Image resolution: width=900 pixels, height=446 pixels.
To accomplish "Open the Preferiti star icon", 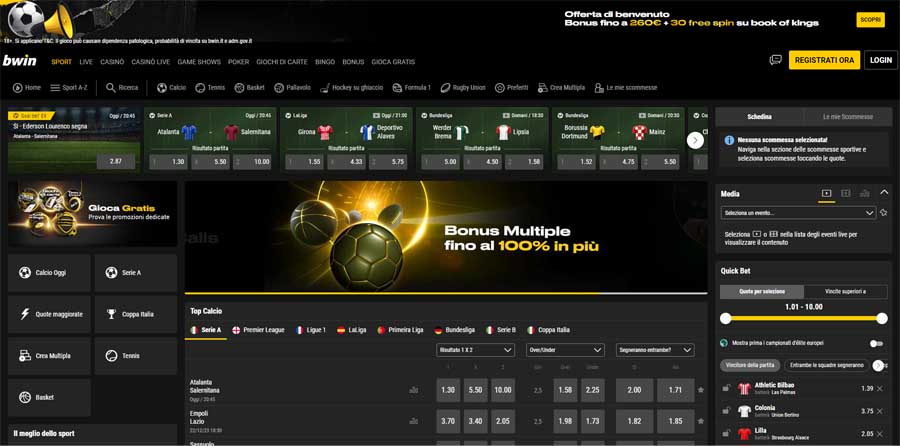I will pos(499,88).
